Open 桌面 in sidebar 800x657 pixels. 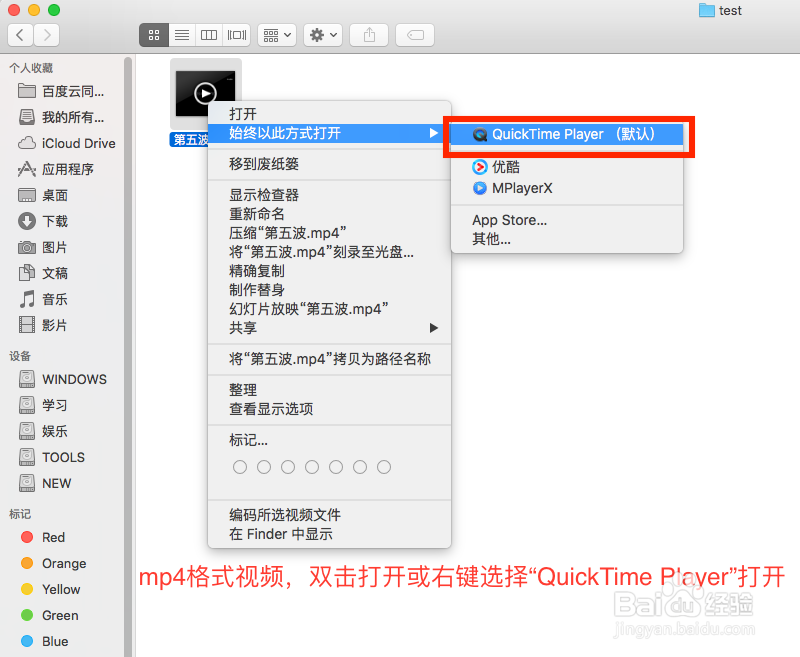[43, 195]
